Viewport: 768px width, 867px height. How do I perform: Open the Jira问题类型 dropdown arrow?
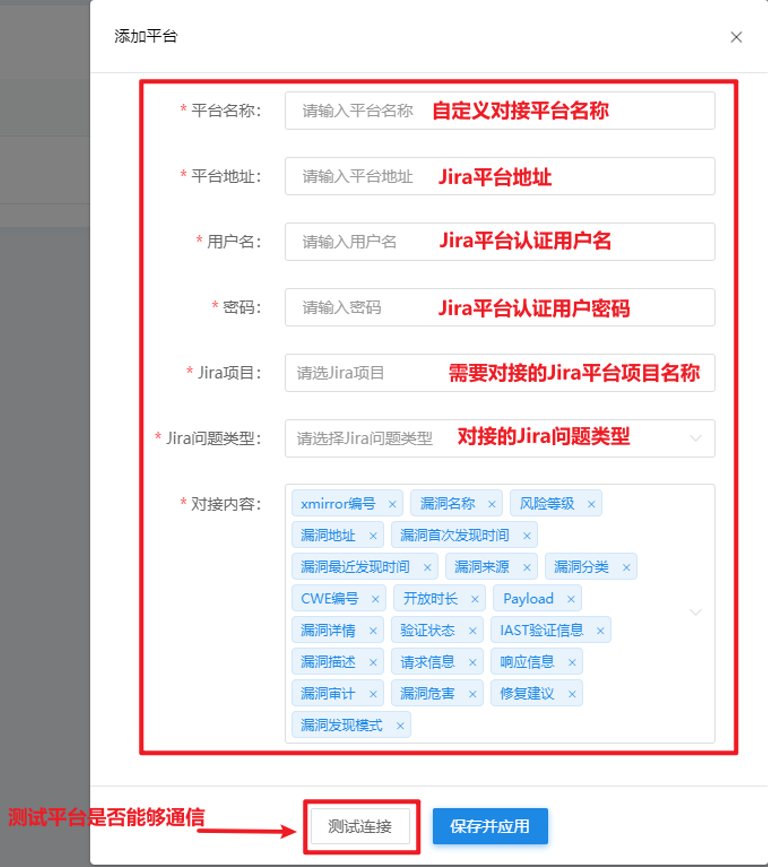pyautogui.click(x=696, y=438)
